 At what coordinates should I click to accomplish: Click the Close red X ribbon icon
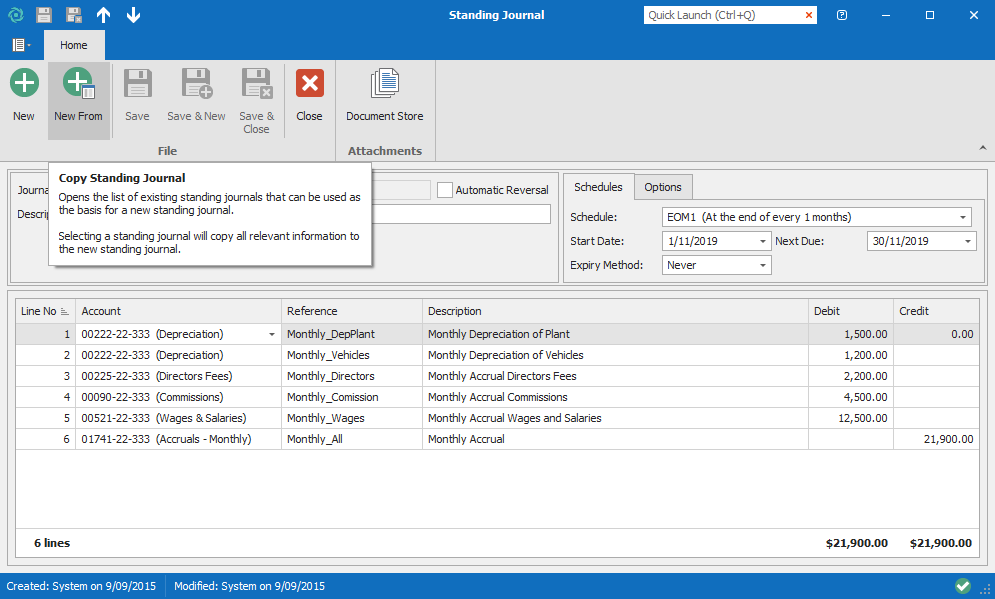[x=309, y=84]
